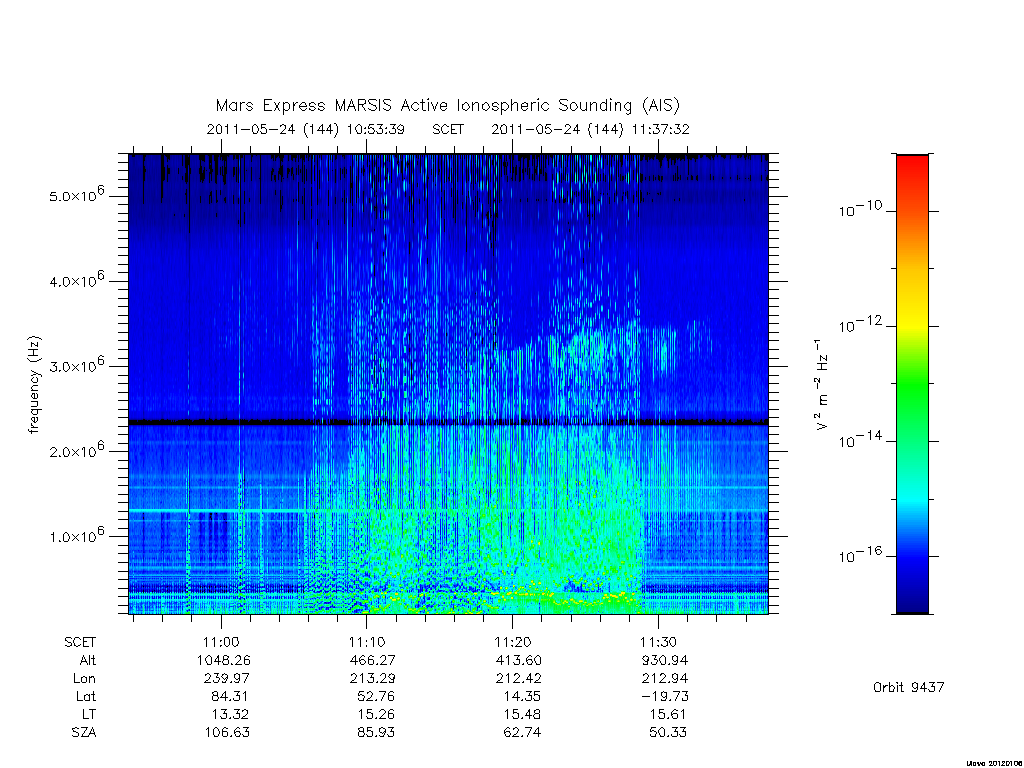This screenshot has height=768, width=1024.
Task: Click altitude value 466.27
Action: click(372, 660)
